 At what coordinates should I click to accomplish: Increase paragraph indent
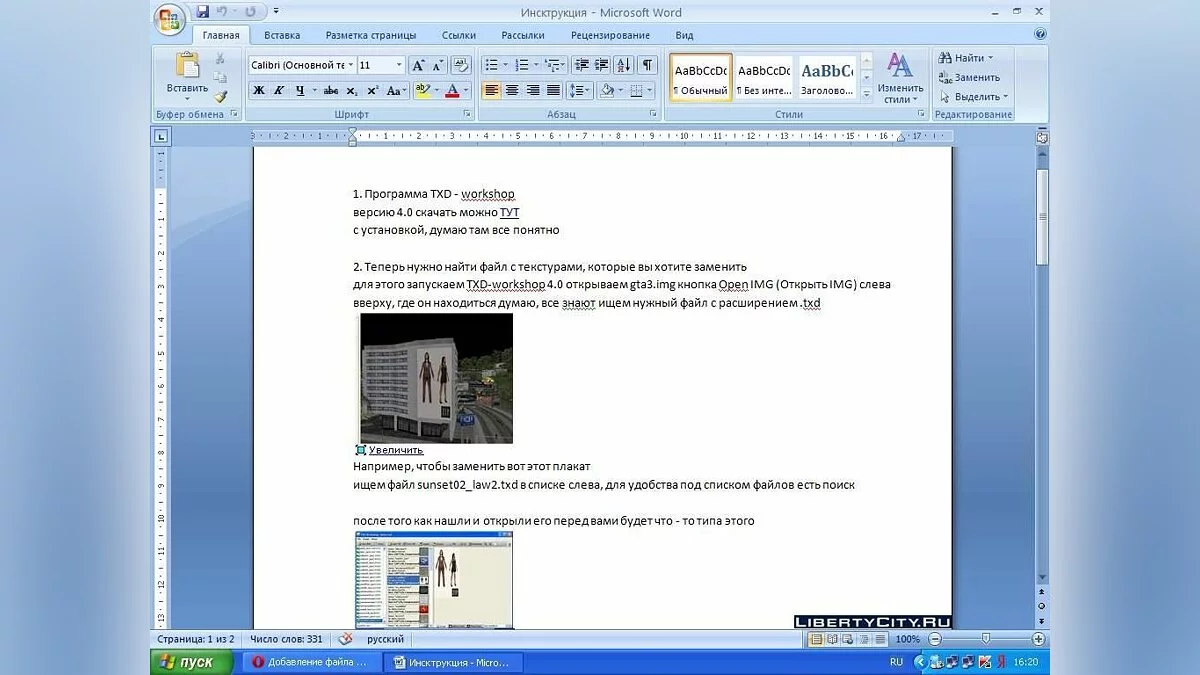point(601,65)
